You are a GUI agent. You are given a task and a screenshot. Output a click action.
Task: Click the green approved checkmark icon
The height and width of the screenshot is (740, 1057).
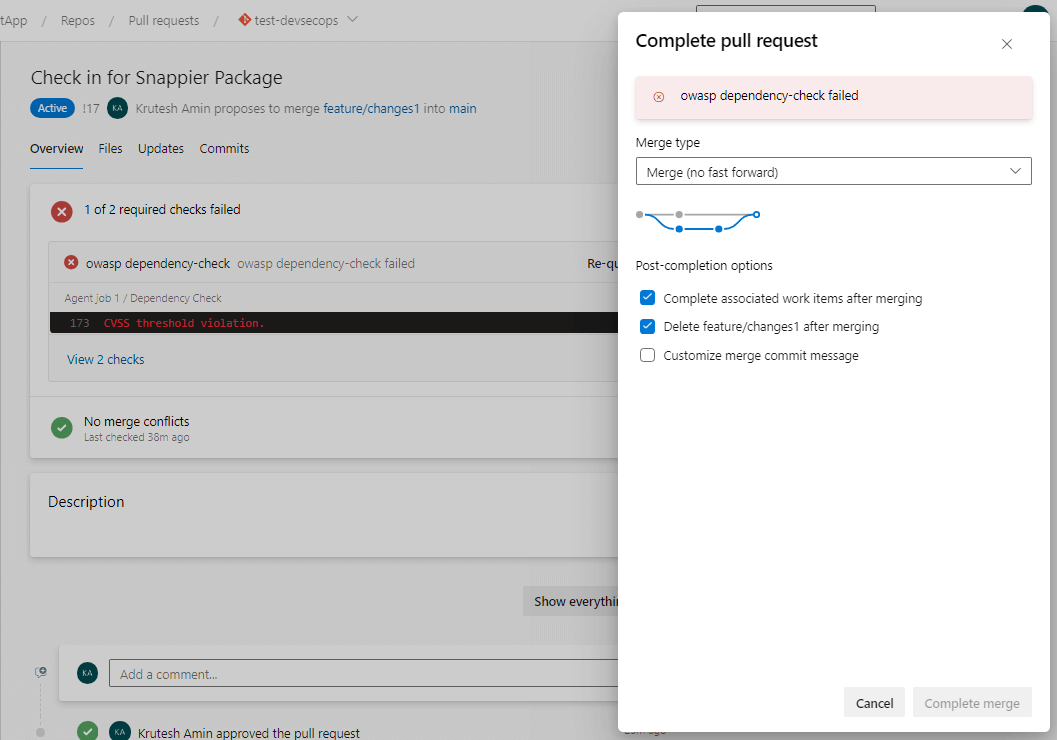[x=88, y=732]
